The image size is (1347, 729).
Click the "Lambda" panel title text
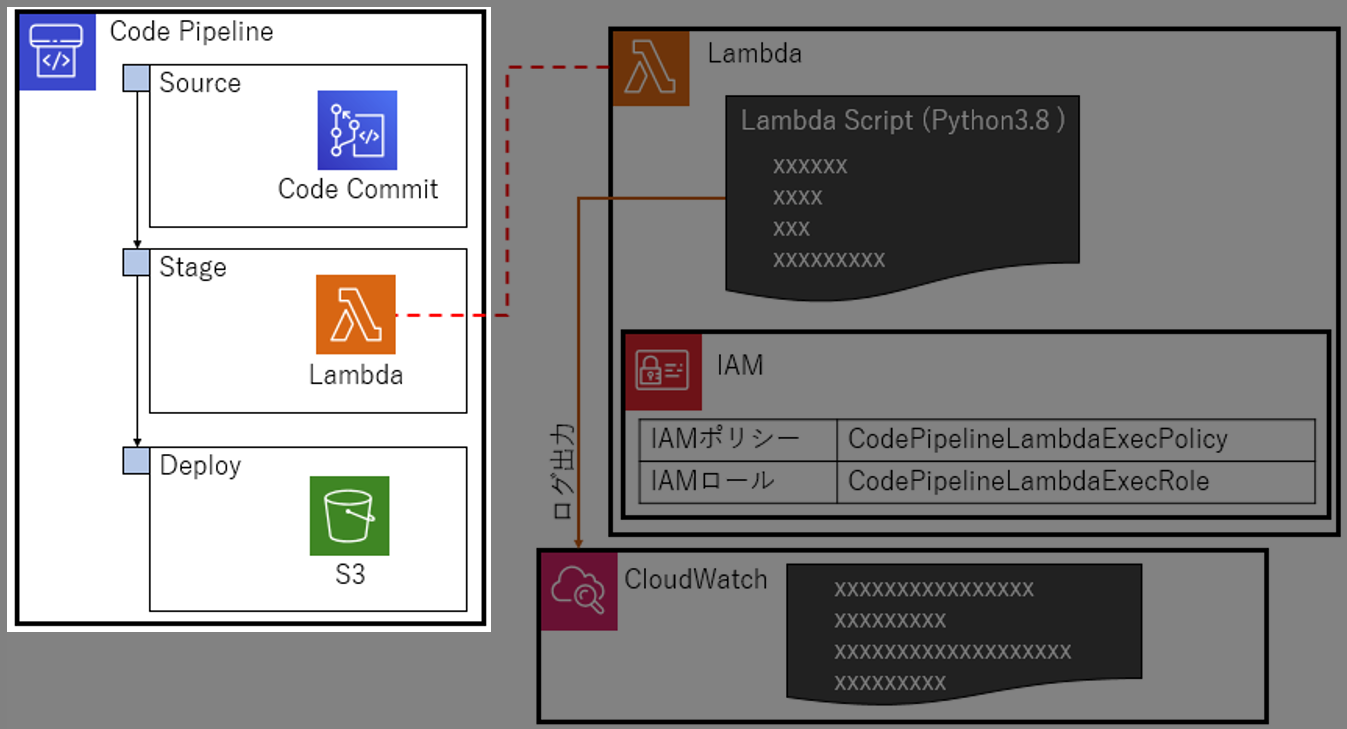click(x=755, y=53)
